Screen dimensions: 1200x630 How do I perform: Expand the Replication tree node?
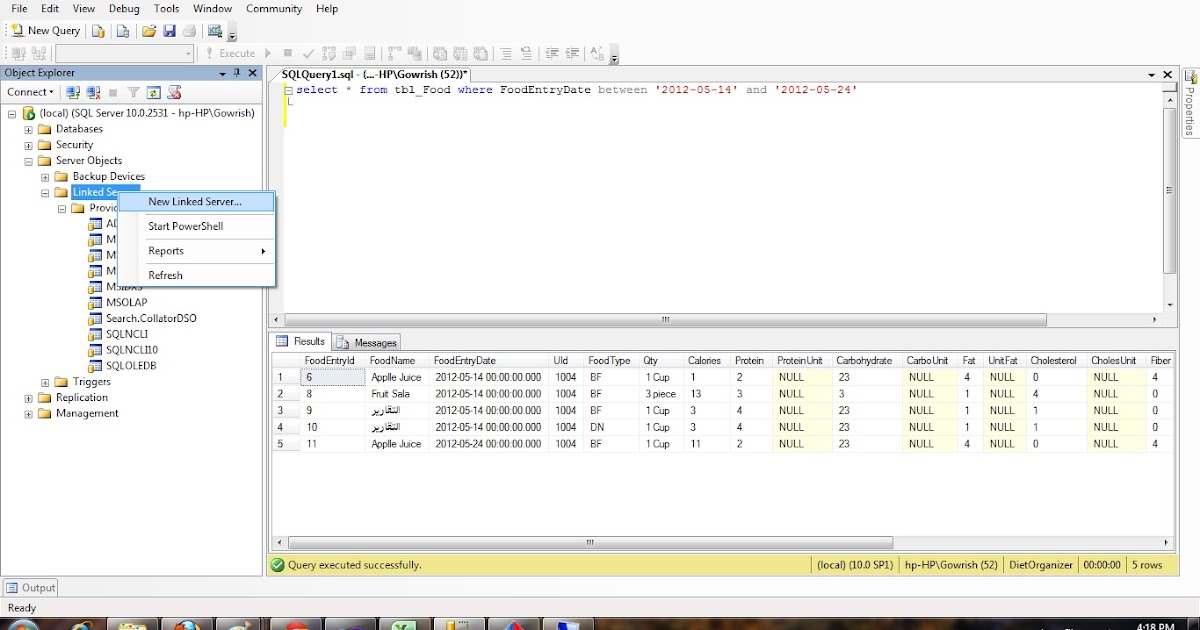(29, 397)
